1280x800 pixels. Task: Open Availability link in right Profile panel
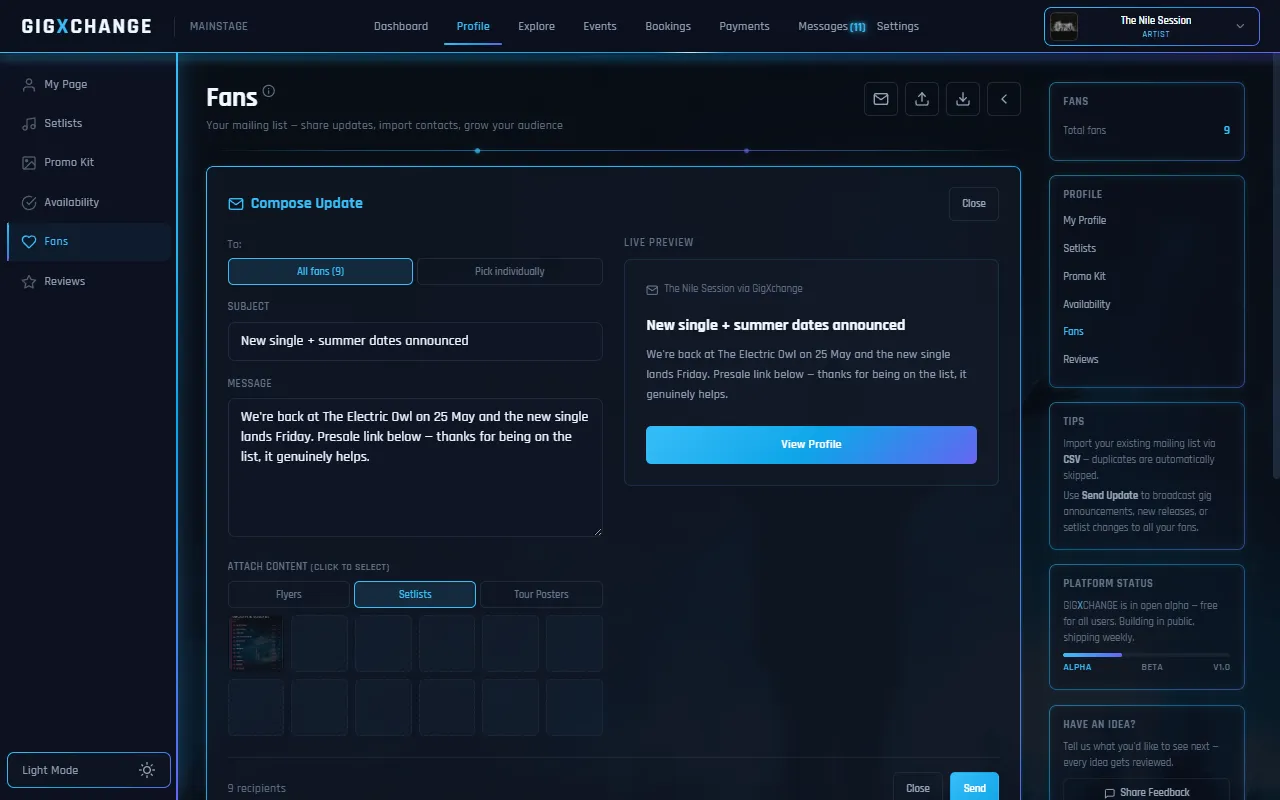tap(1087, 304)
